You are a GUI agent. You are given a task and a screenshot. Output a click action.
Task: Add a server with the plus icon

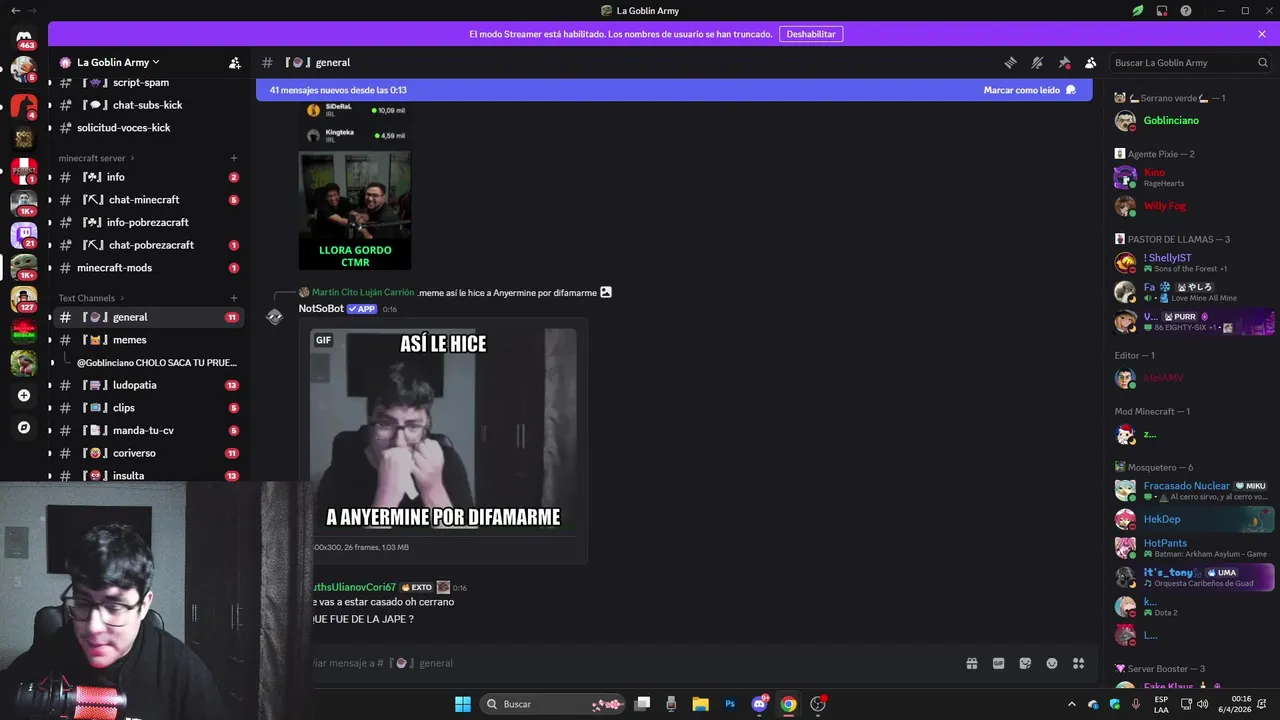point(24,395)
